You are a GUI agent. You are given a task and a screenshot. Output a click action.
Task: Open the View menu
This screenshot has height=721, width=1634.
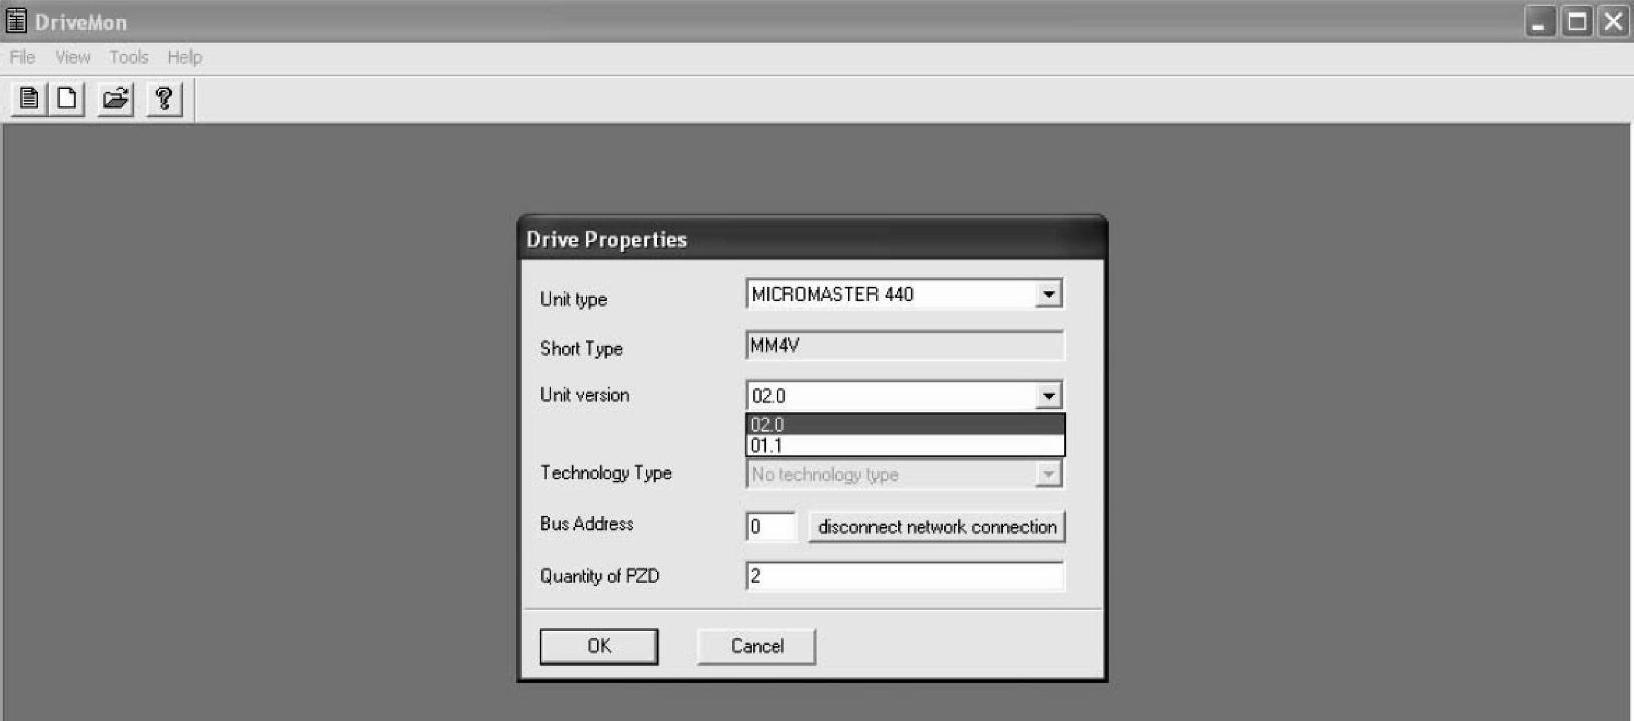pyautogui.click(x=73, y=57)
